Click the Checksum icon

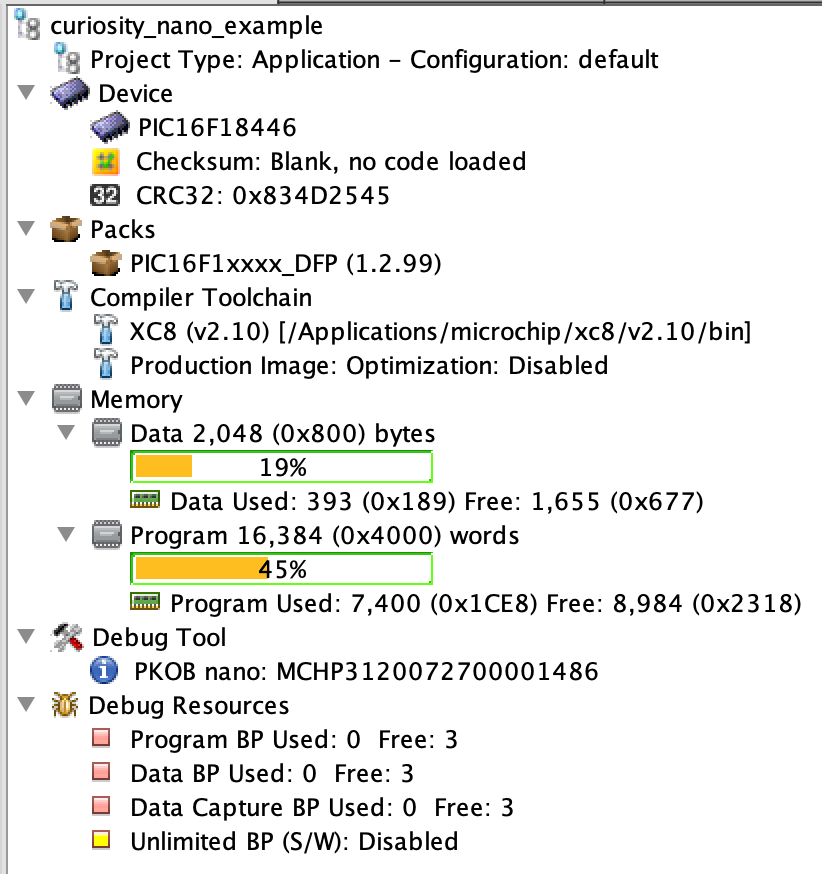click(105, 161)
